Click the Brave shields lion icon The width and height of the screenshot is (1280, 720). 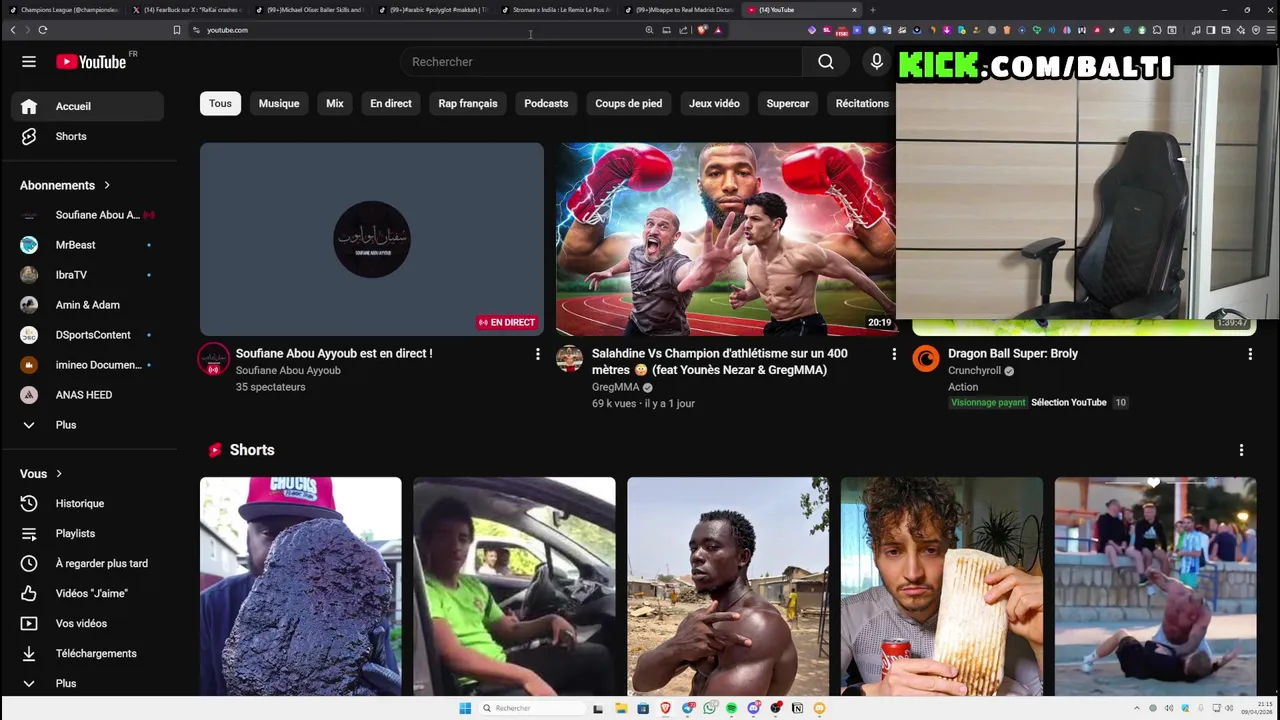point(702,30)
